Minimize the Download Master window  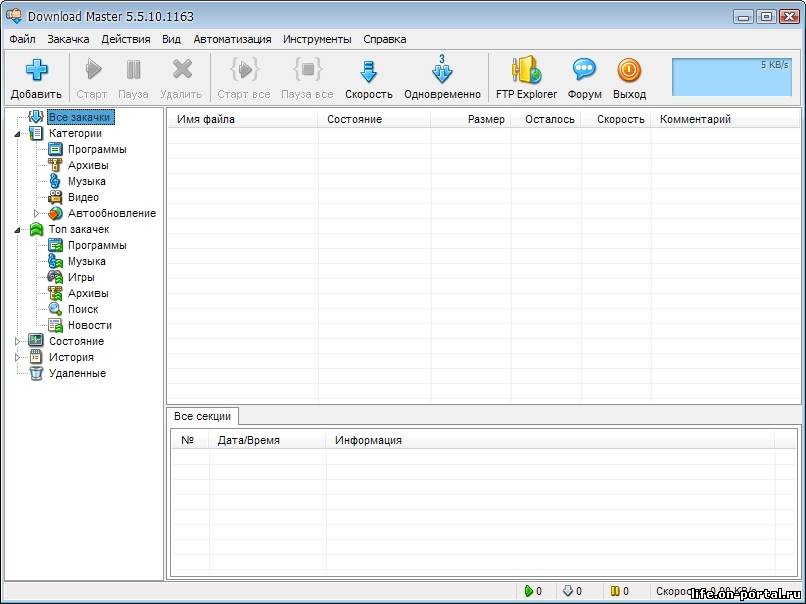pyautogui.click(x=743, y=16)
